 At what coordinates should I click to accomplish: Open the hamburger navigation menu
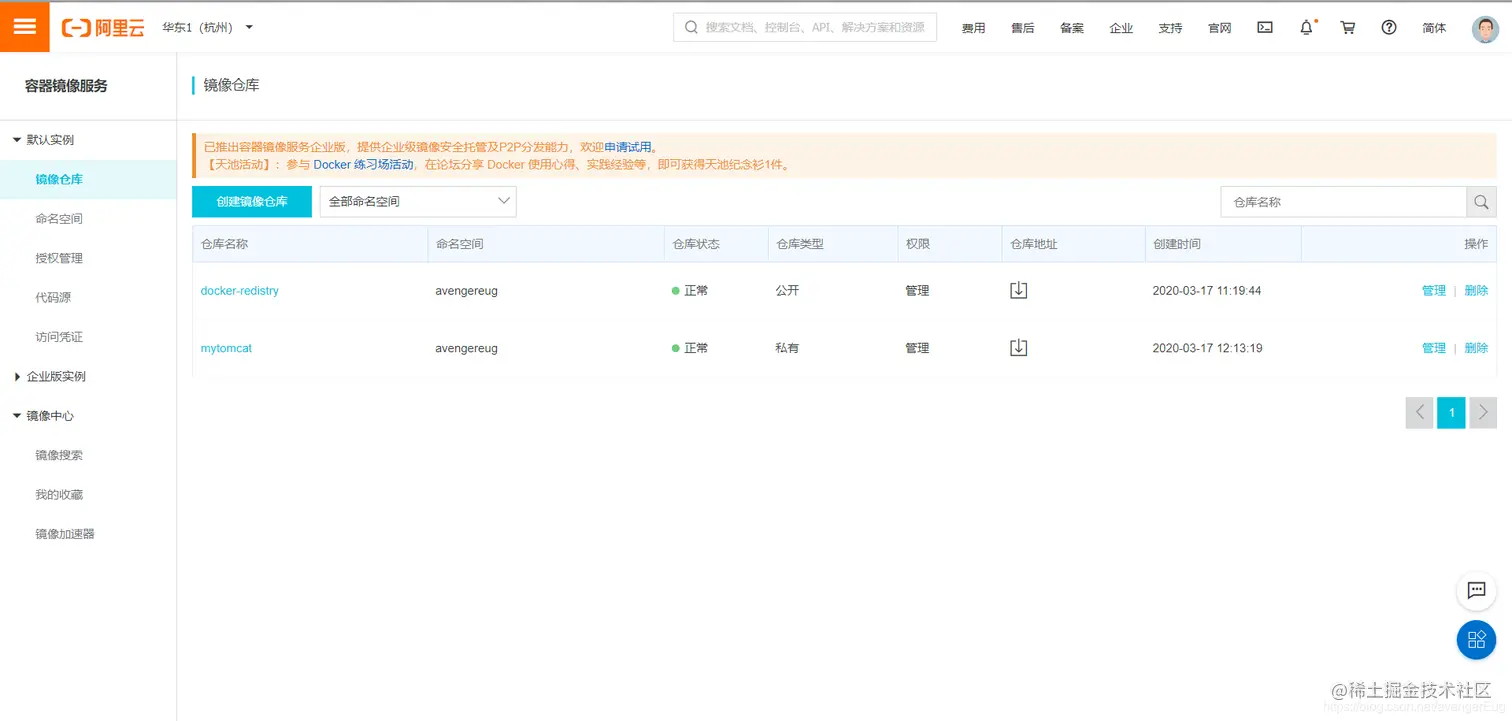pos(24,26)
